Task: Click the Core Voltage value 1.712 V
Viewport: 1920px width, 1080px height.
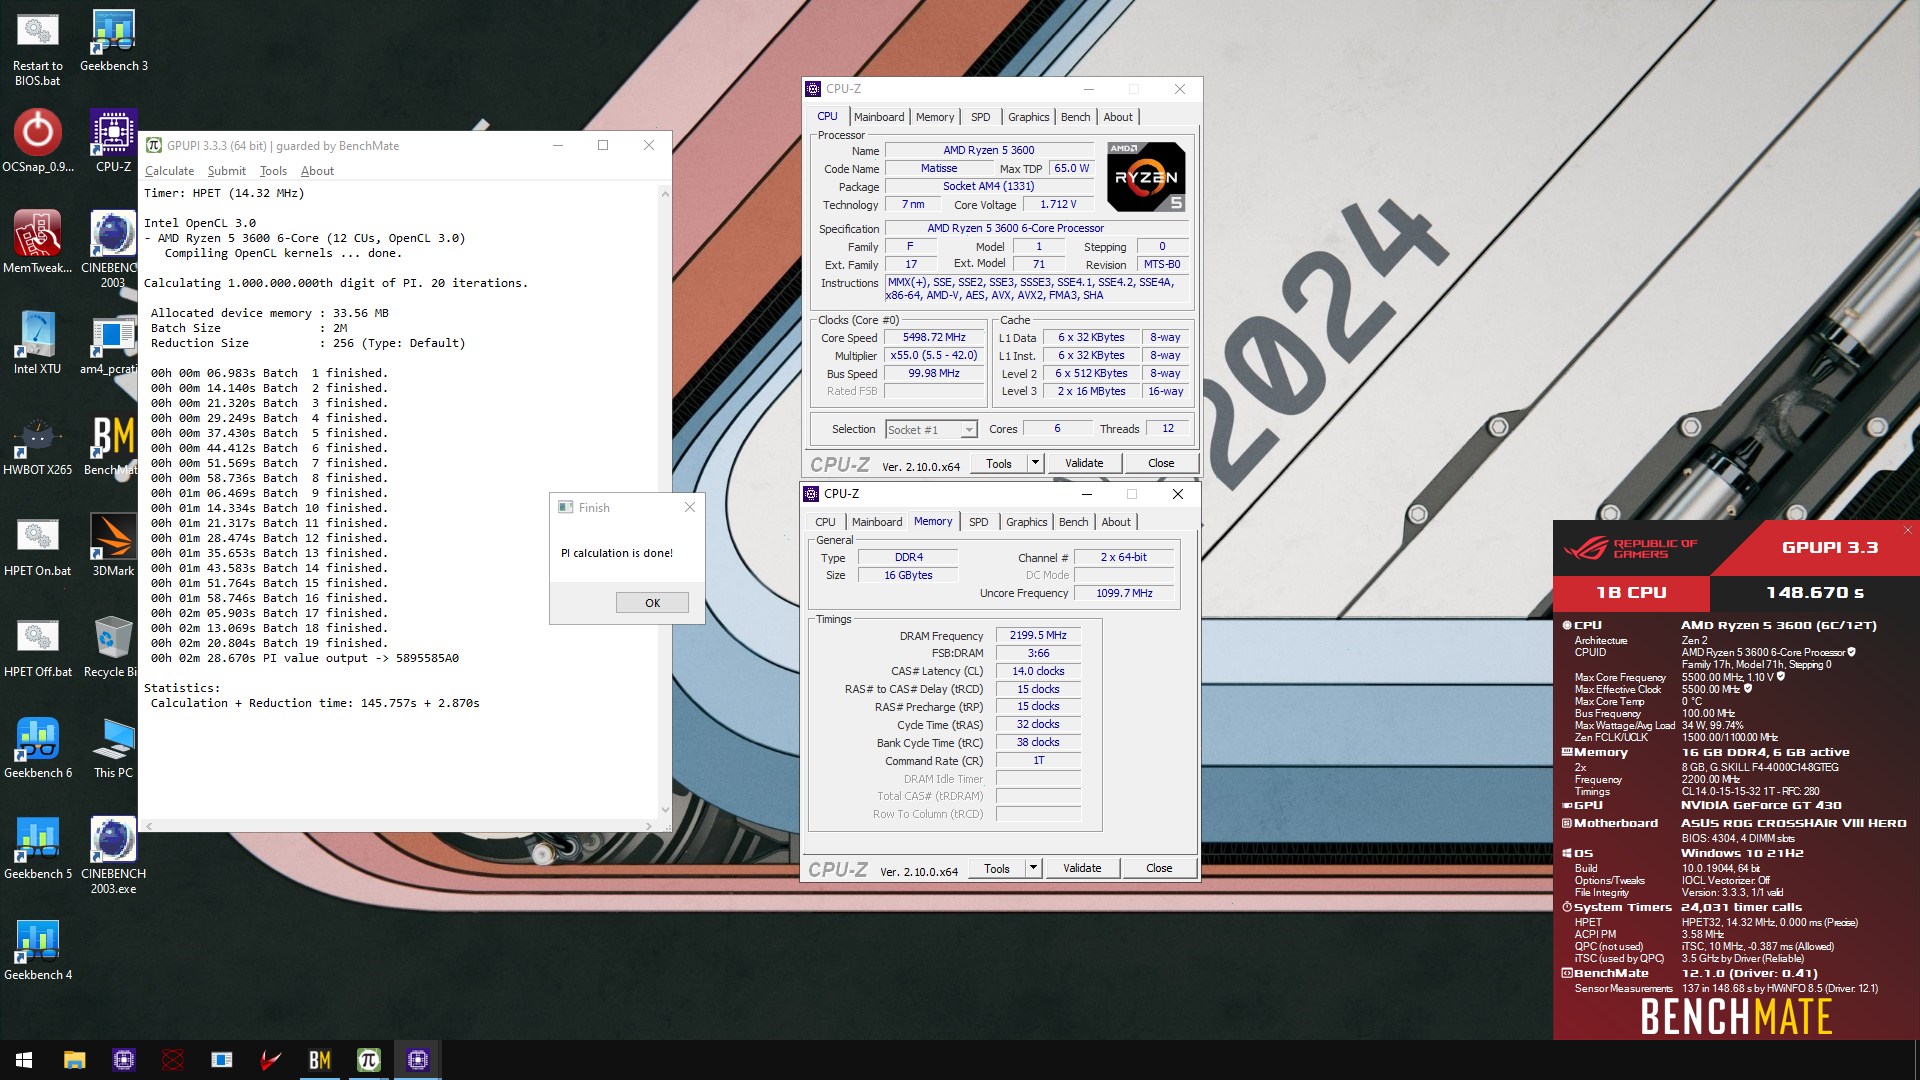Action: pyautogui.click(x=1058, y=205)
